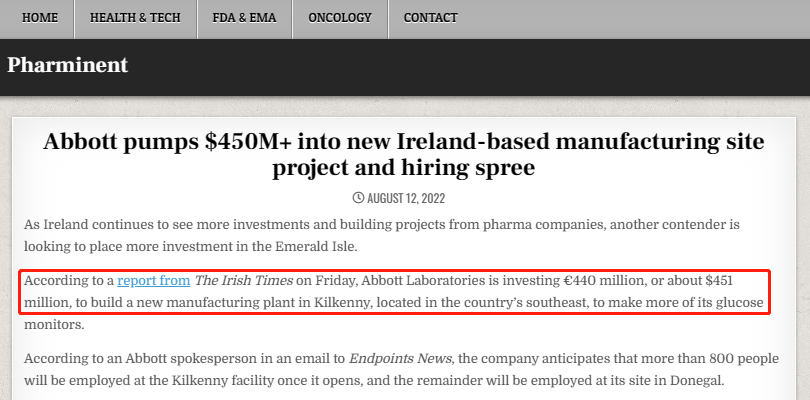This screenshot has height=400, width=810.
Task: Click the word "Donegal" in the last paragraph
Action: 696,381
